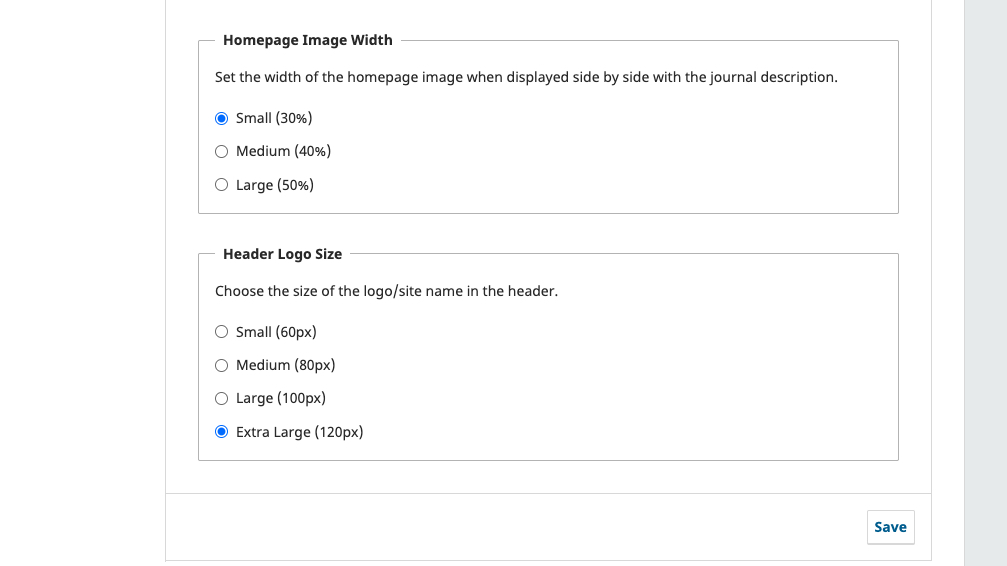Viewport: 1007px width, 566px height.
Task: Click the Header Logo Size section heading
Action: (282, 254)
